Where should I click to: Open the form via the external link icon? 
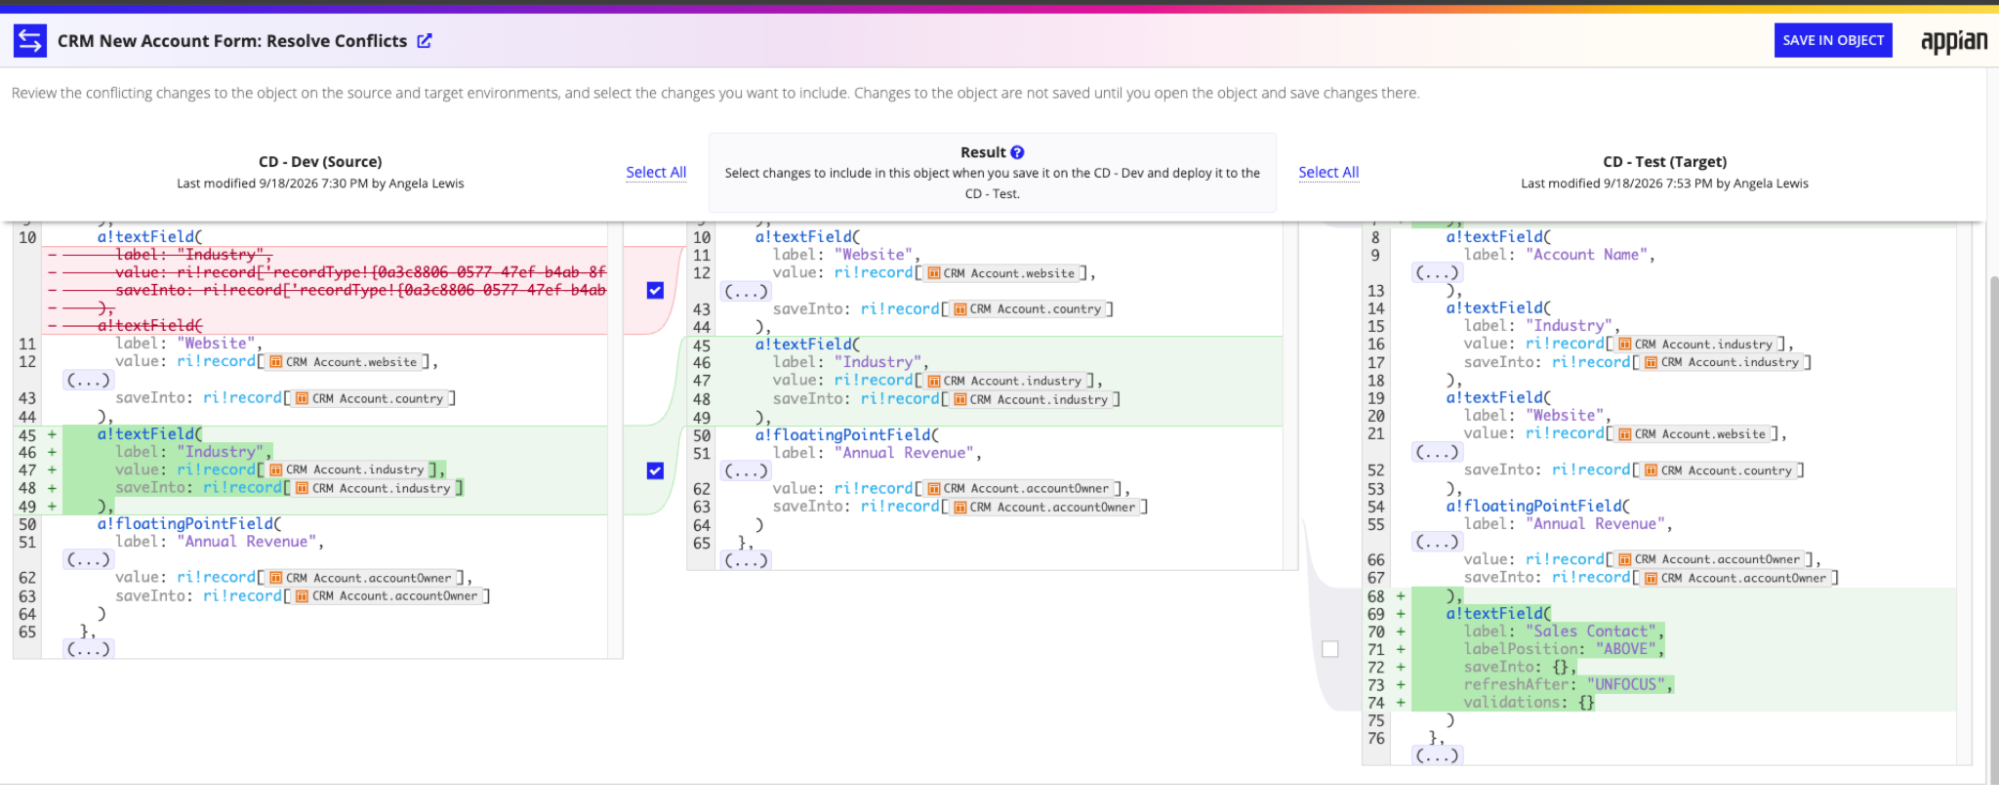[425, 41]
